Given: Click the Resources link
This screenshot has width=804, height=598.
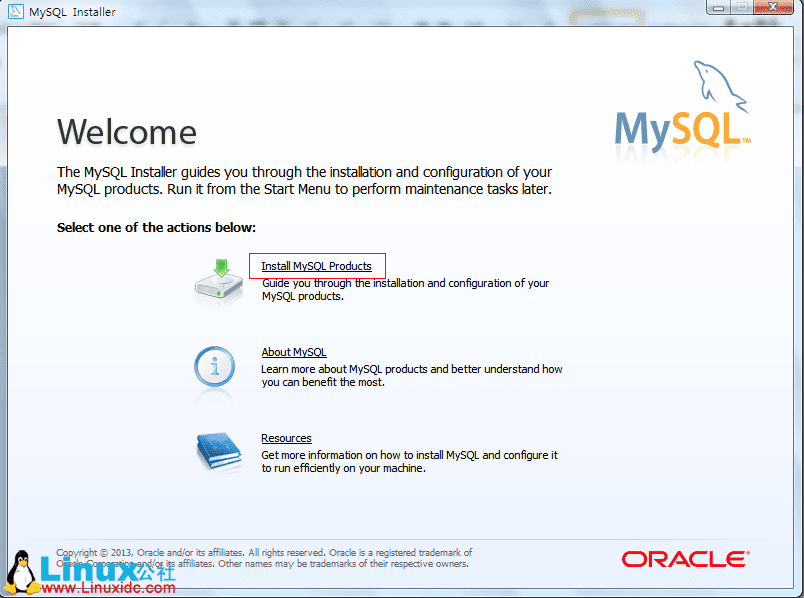Looking at the screenshot, I should tap(286, 437).
